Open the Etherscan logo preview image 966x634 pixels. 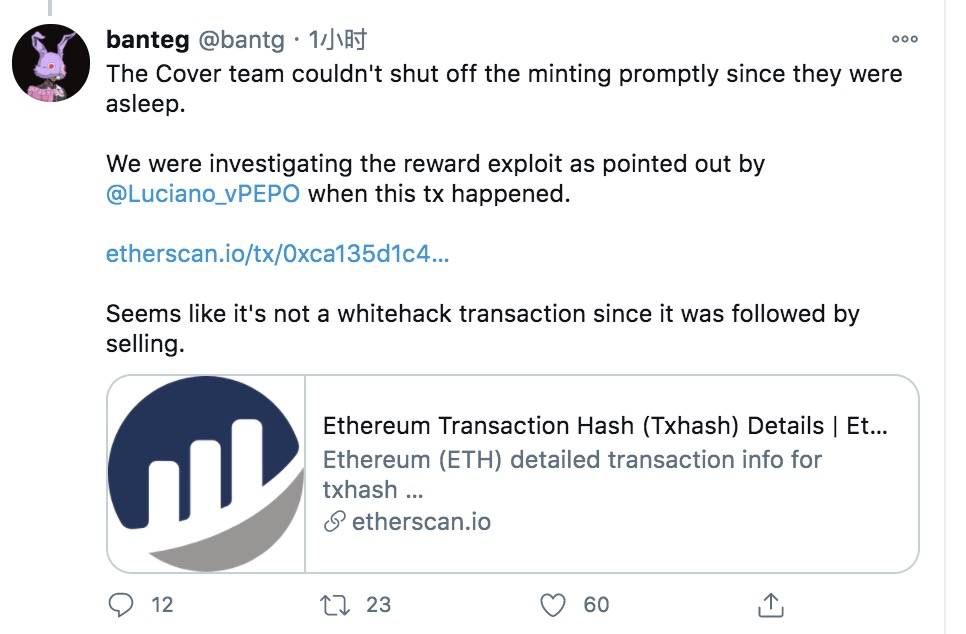pos(206,474)
